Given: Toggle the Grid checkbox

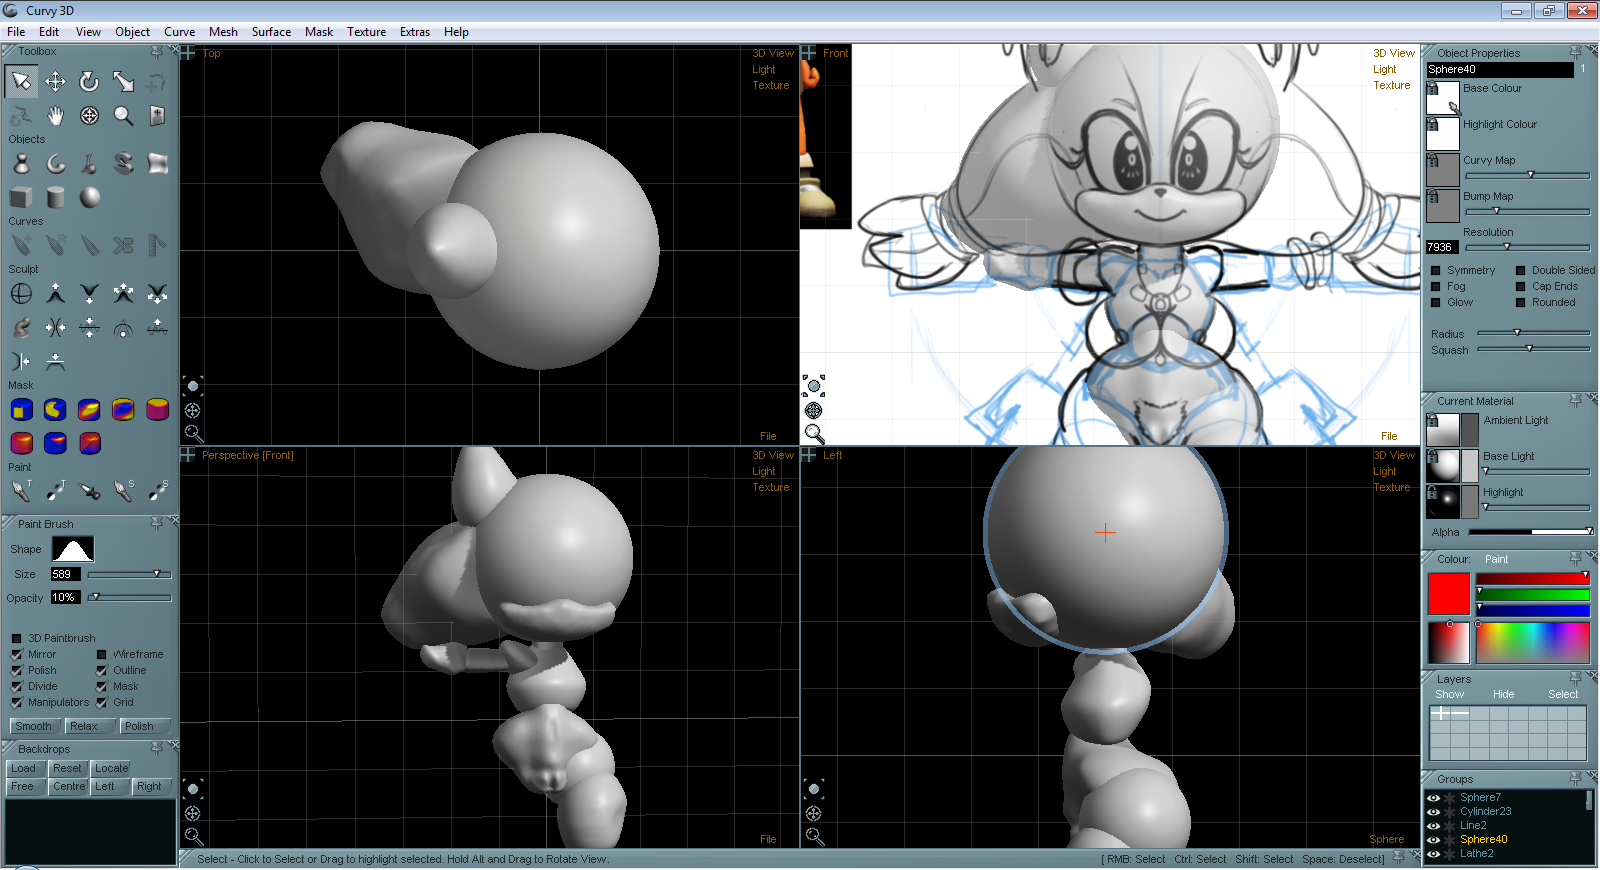Looking at the screenshot, I should (x=102, y=702).
